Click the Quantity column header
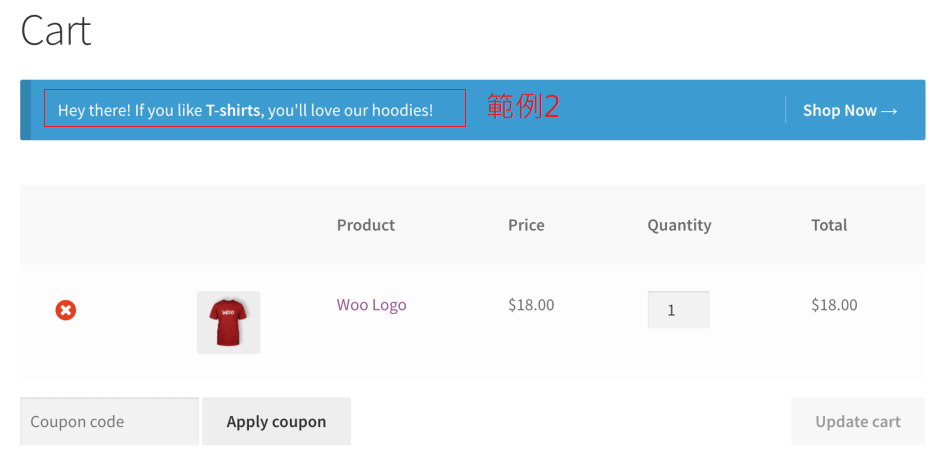Screen dimensions: 950x476 coord(679,225)
